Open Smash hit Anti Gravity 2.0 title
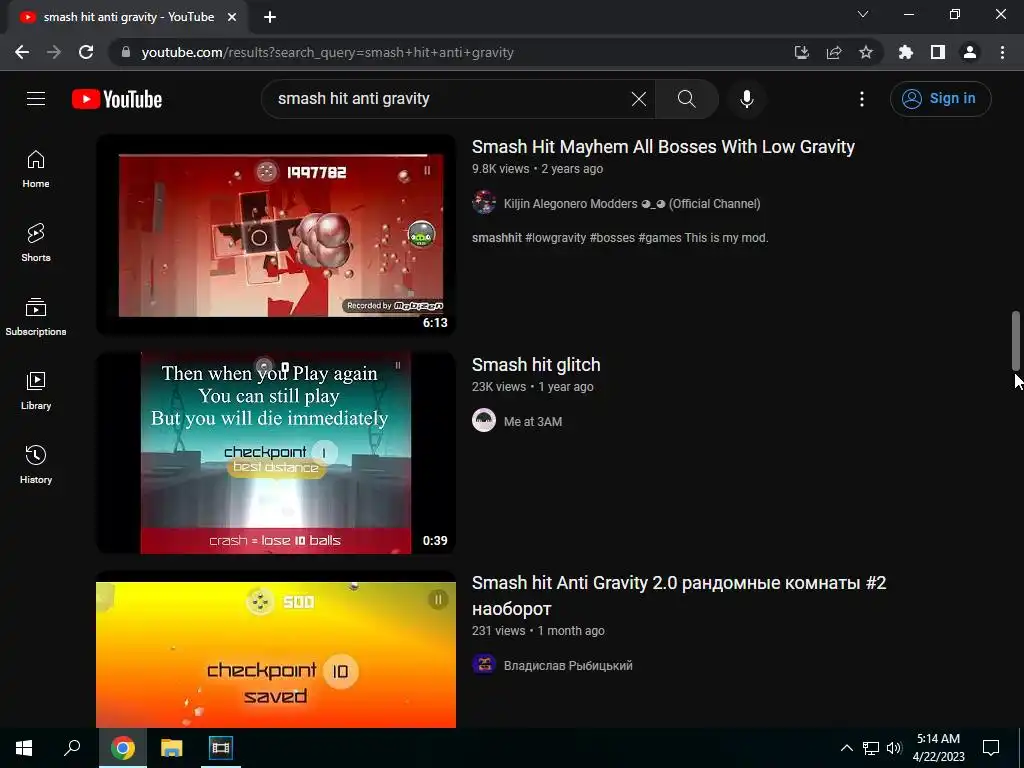 point(679,595)
